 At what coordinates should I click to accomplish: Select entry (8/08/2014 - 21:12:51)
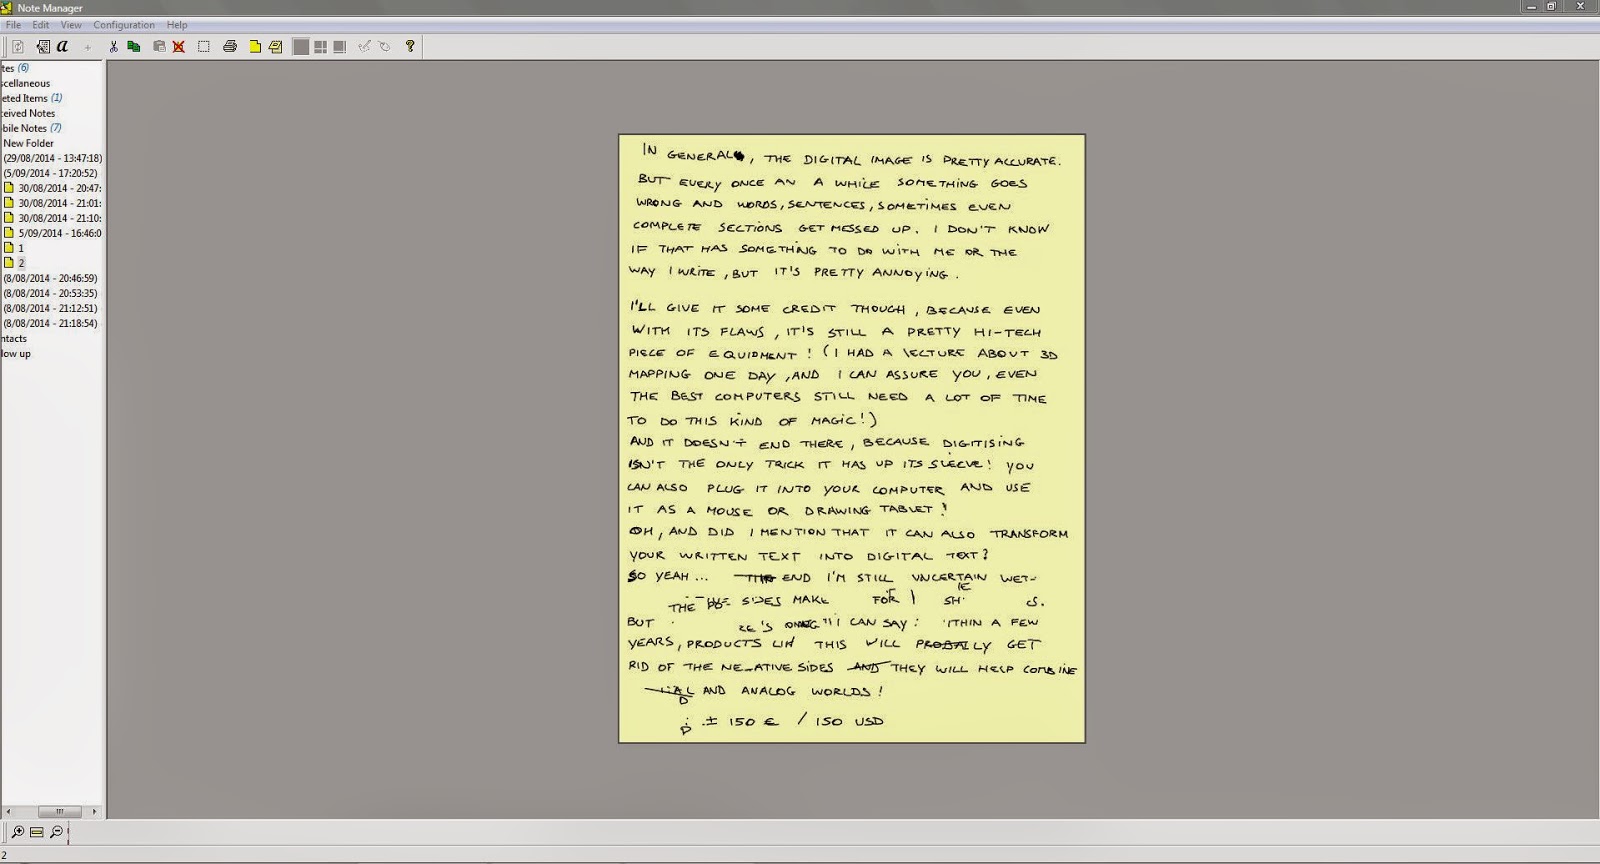pos(50,308)
